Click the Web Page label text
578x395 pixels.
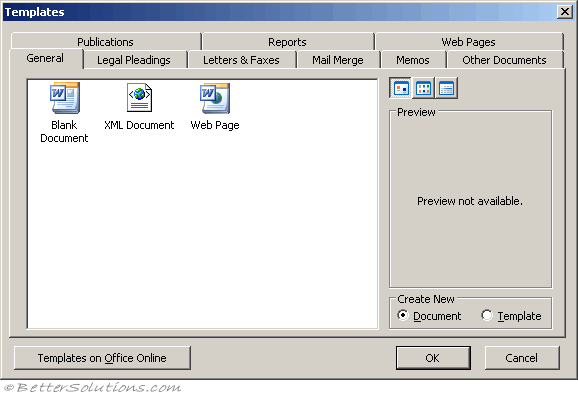tap(215, 125)
